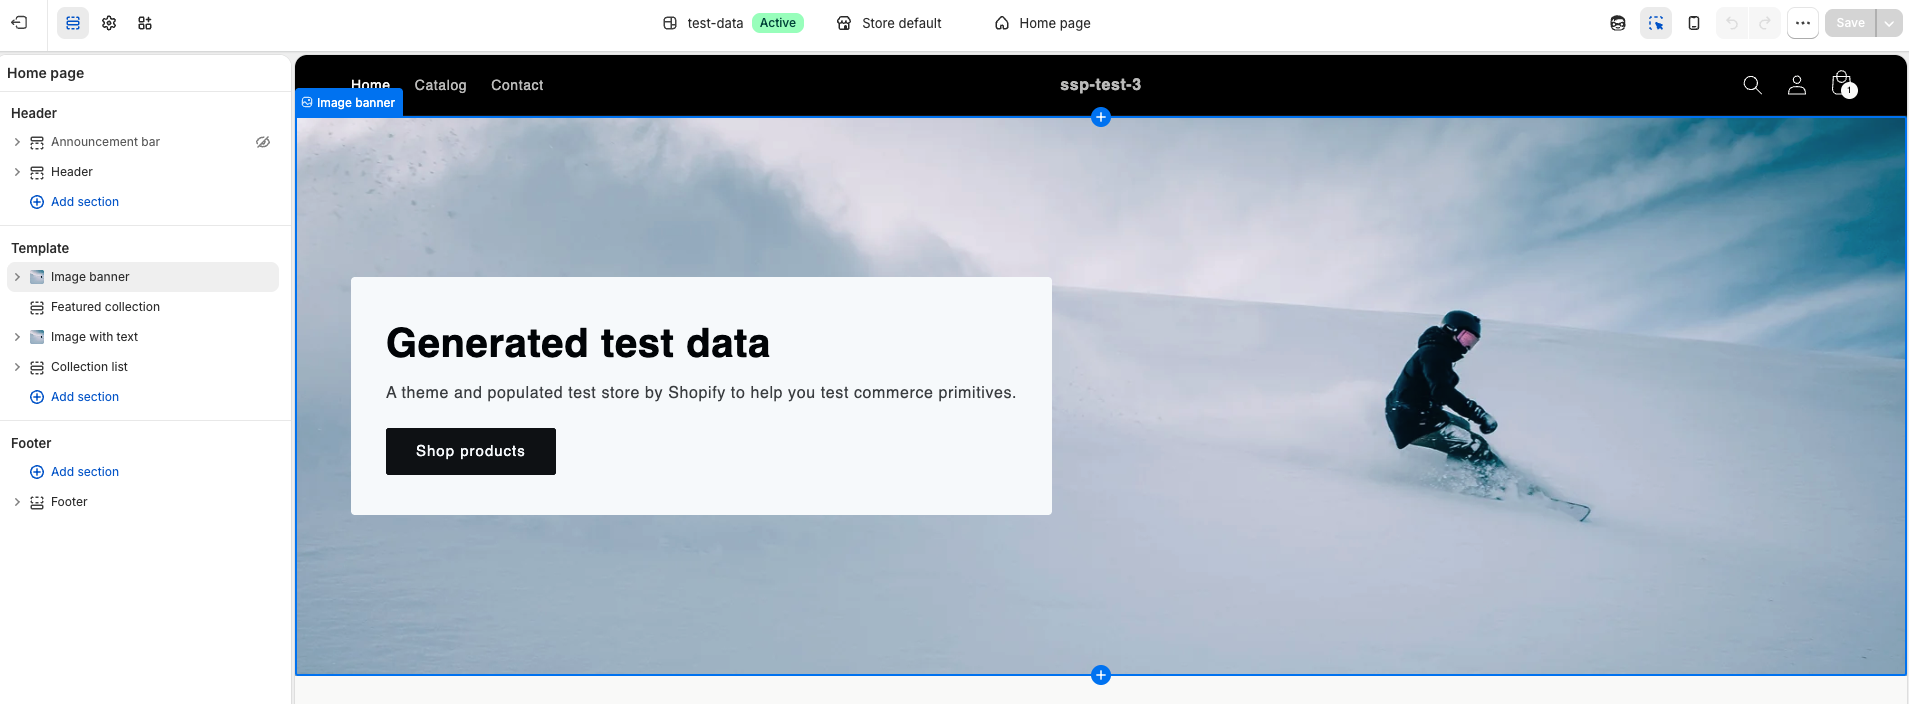The height and width of the screenshot is (704, 1909).
Task: Click the Home page house icon
Action: (1002, 23)
